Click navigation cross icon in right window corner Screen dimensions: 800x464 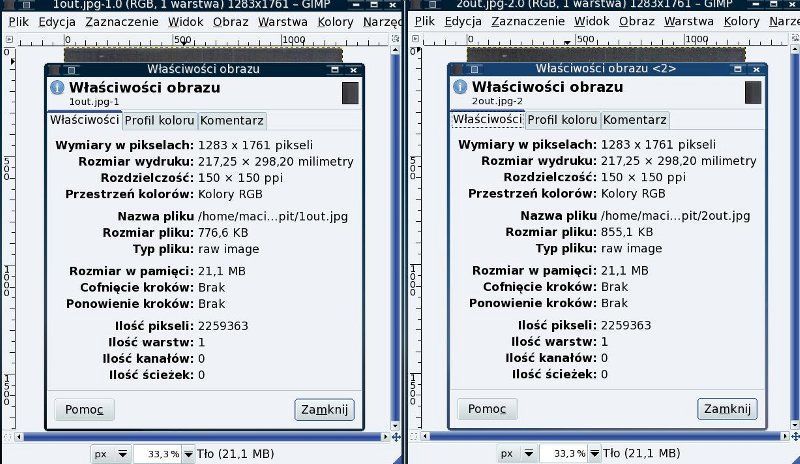point(795,436)
